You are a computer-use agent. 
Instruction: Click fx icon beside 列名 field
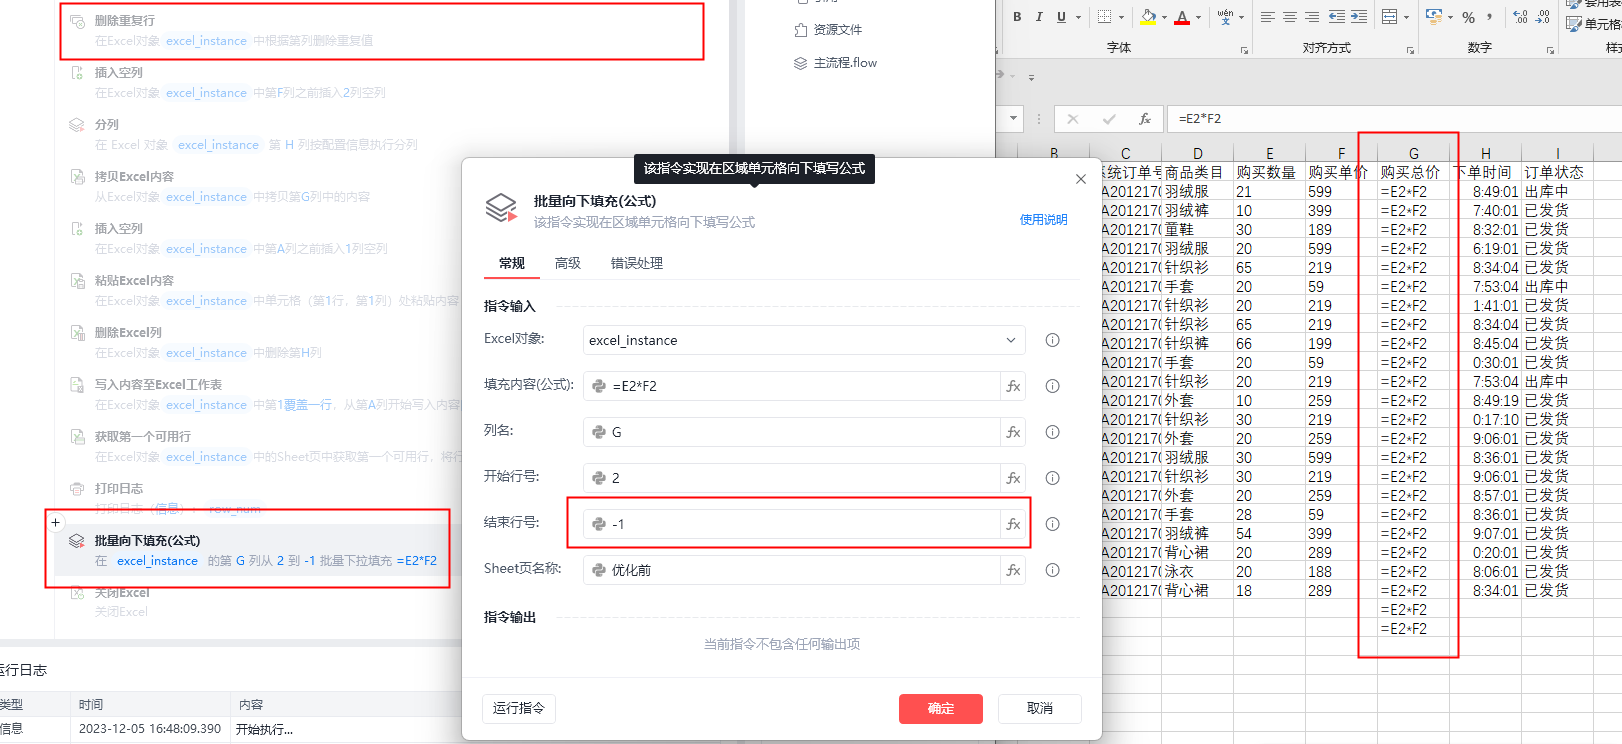[x=1013, y=432]
